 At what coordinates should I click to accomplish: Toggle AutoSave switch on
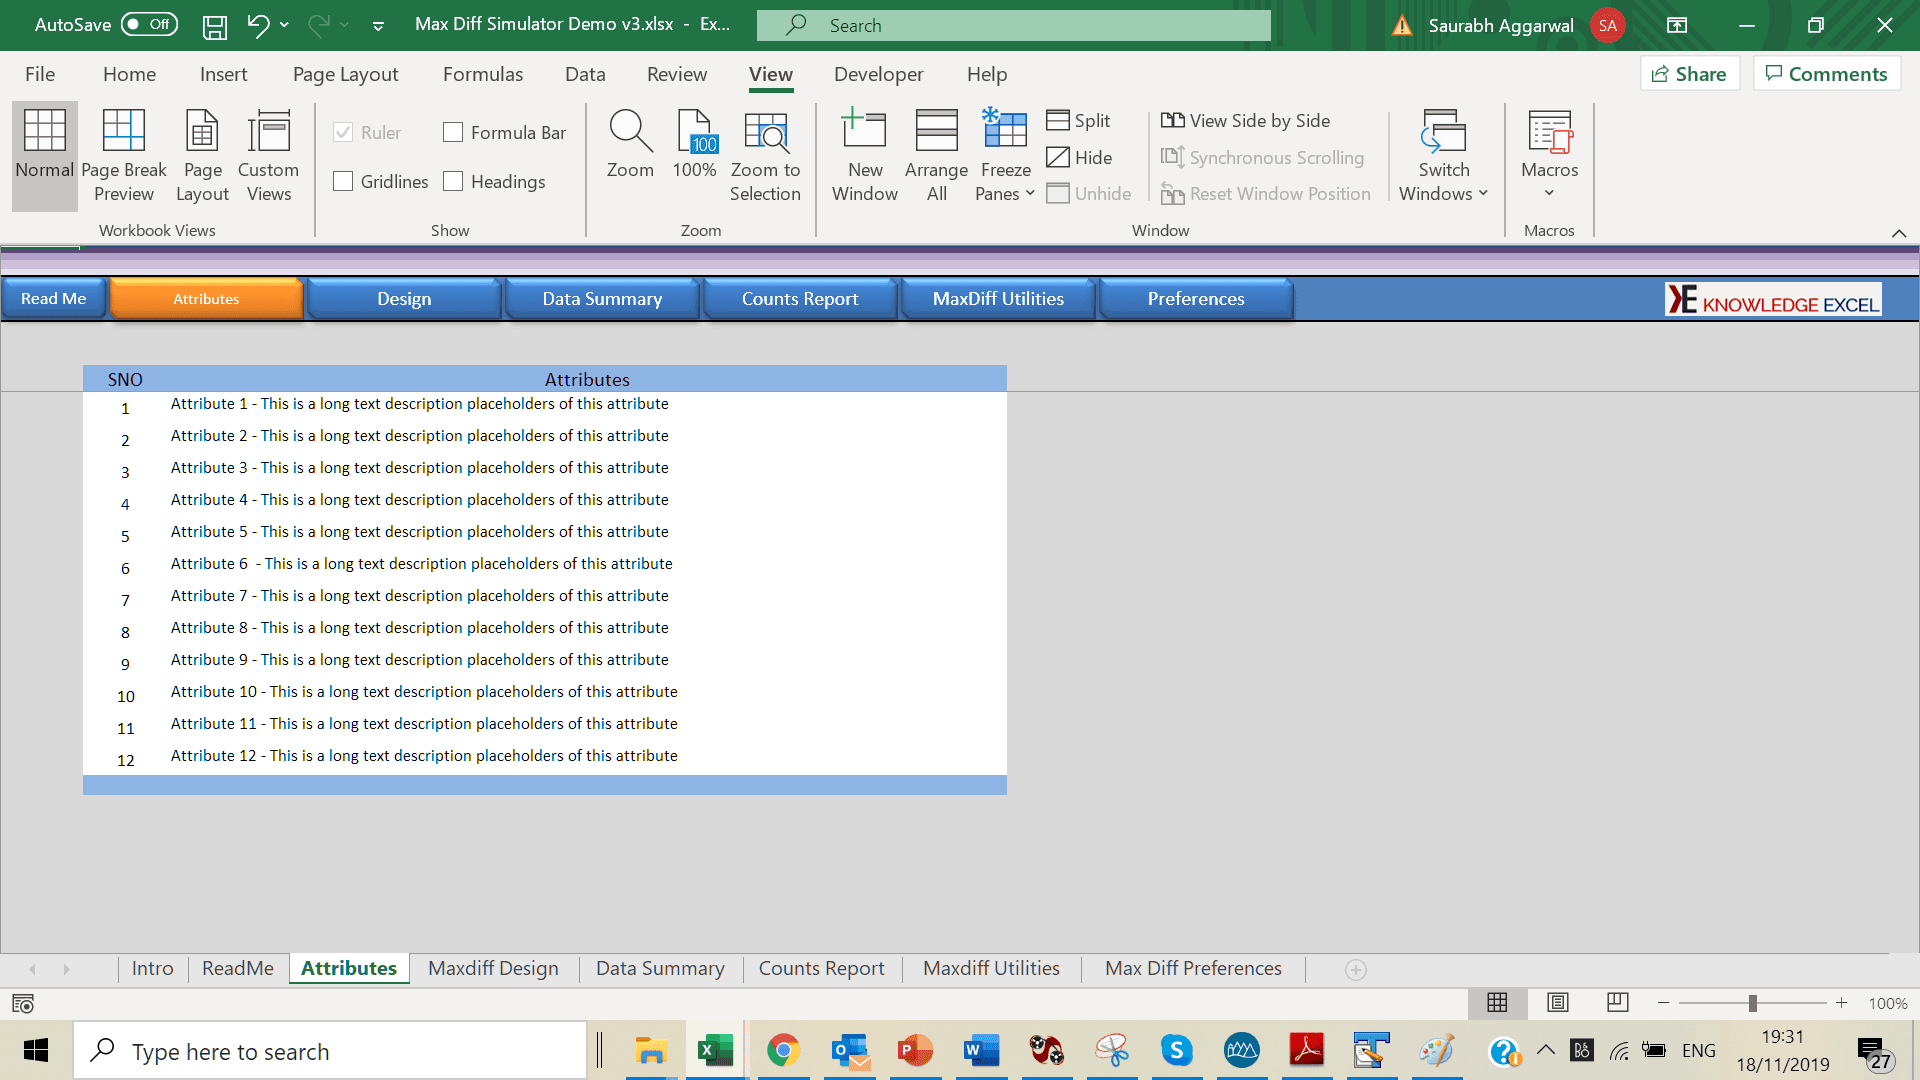click(149, 24)
